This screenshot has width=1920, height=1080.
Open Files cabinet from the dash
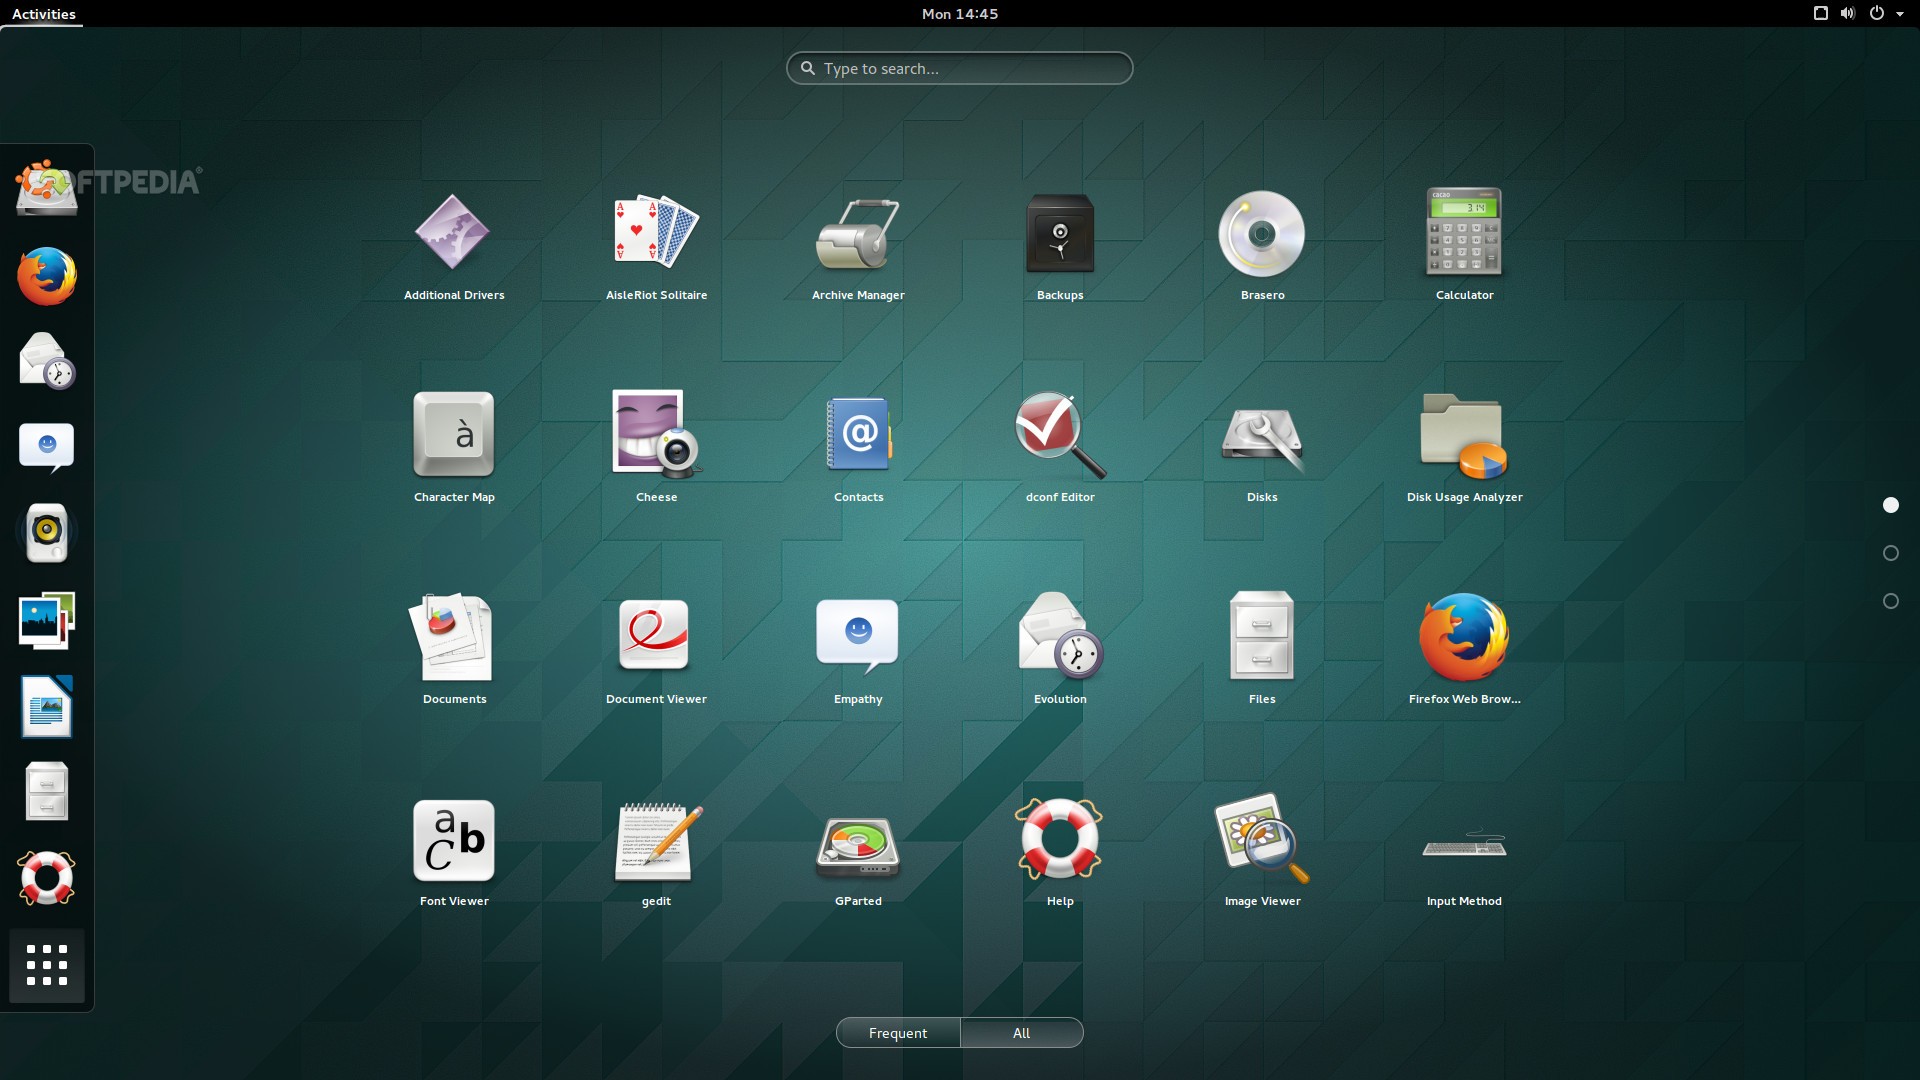(x=47, y=791)
